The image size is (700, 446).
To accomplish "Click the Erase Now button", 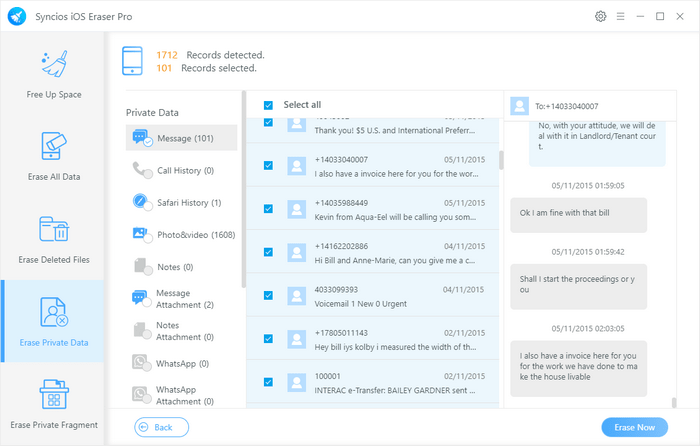I will point(634,427).
